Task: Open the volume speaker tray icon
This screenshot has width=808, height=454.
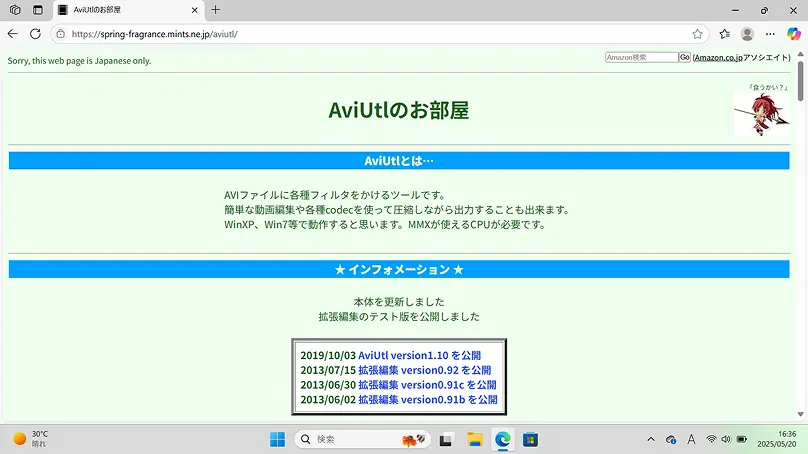Action: [726, 440]
